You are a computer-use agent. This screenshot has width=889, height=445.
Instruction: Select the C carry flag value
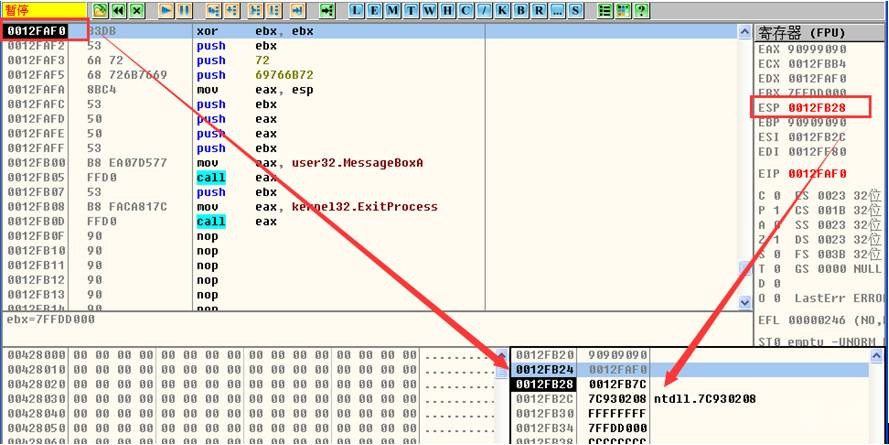click(x=776, y=196)
